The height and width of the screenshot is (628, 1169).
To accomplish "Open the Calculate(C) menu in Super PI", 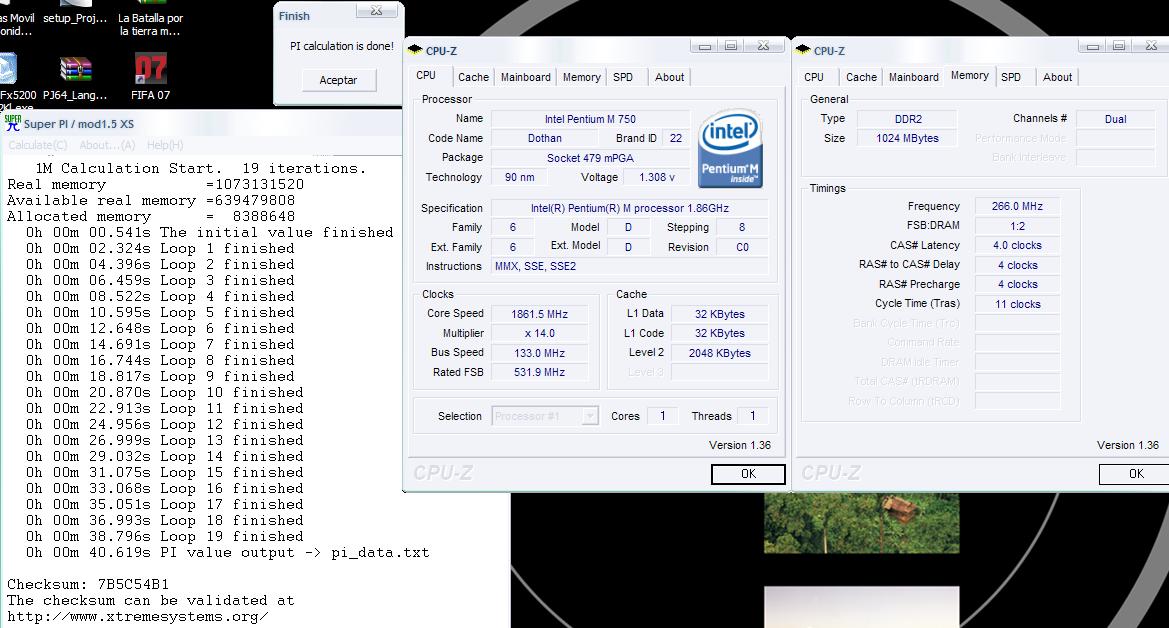I will click(x=38, y=145).
